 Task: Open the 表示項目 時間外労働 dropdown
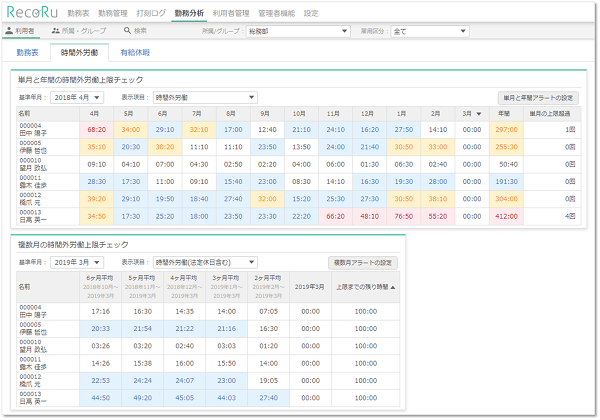click(x=205, y=98)
